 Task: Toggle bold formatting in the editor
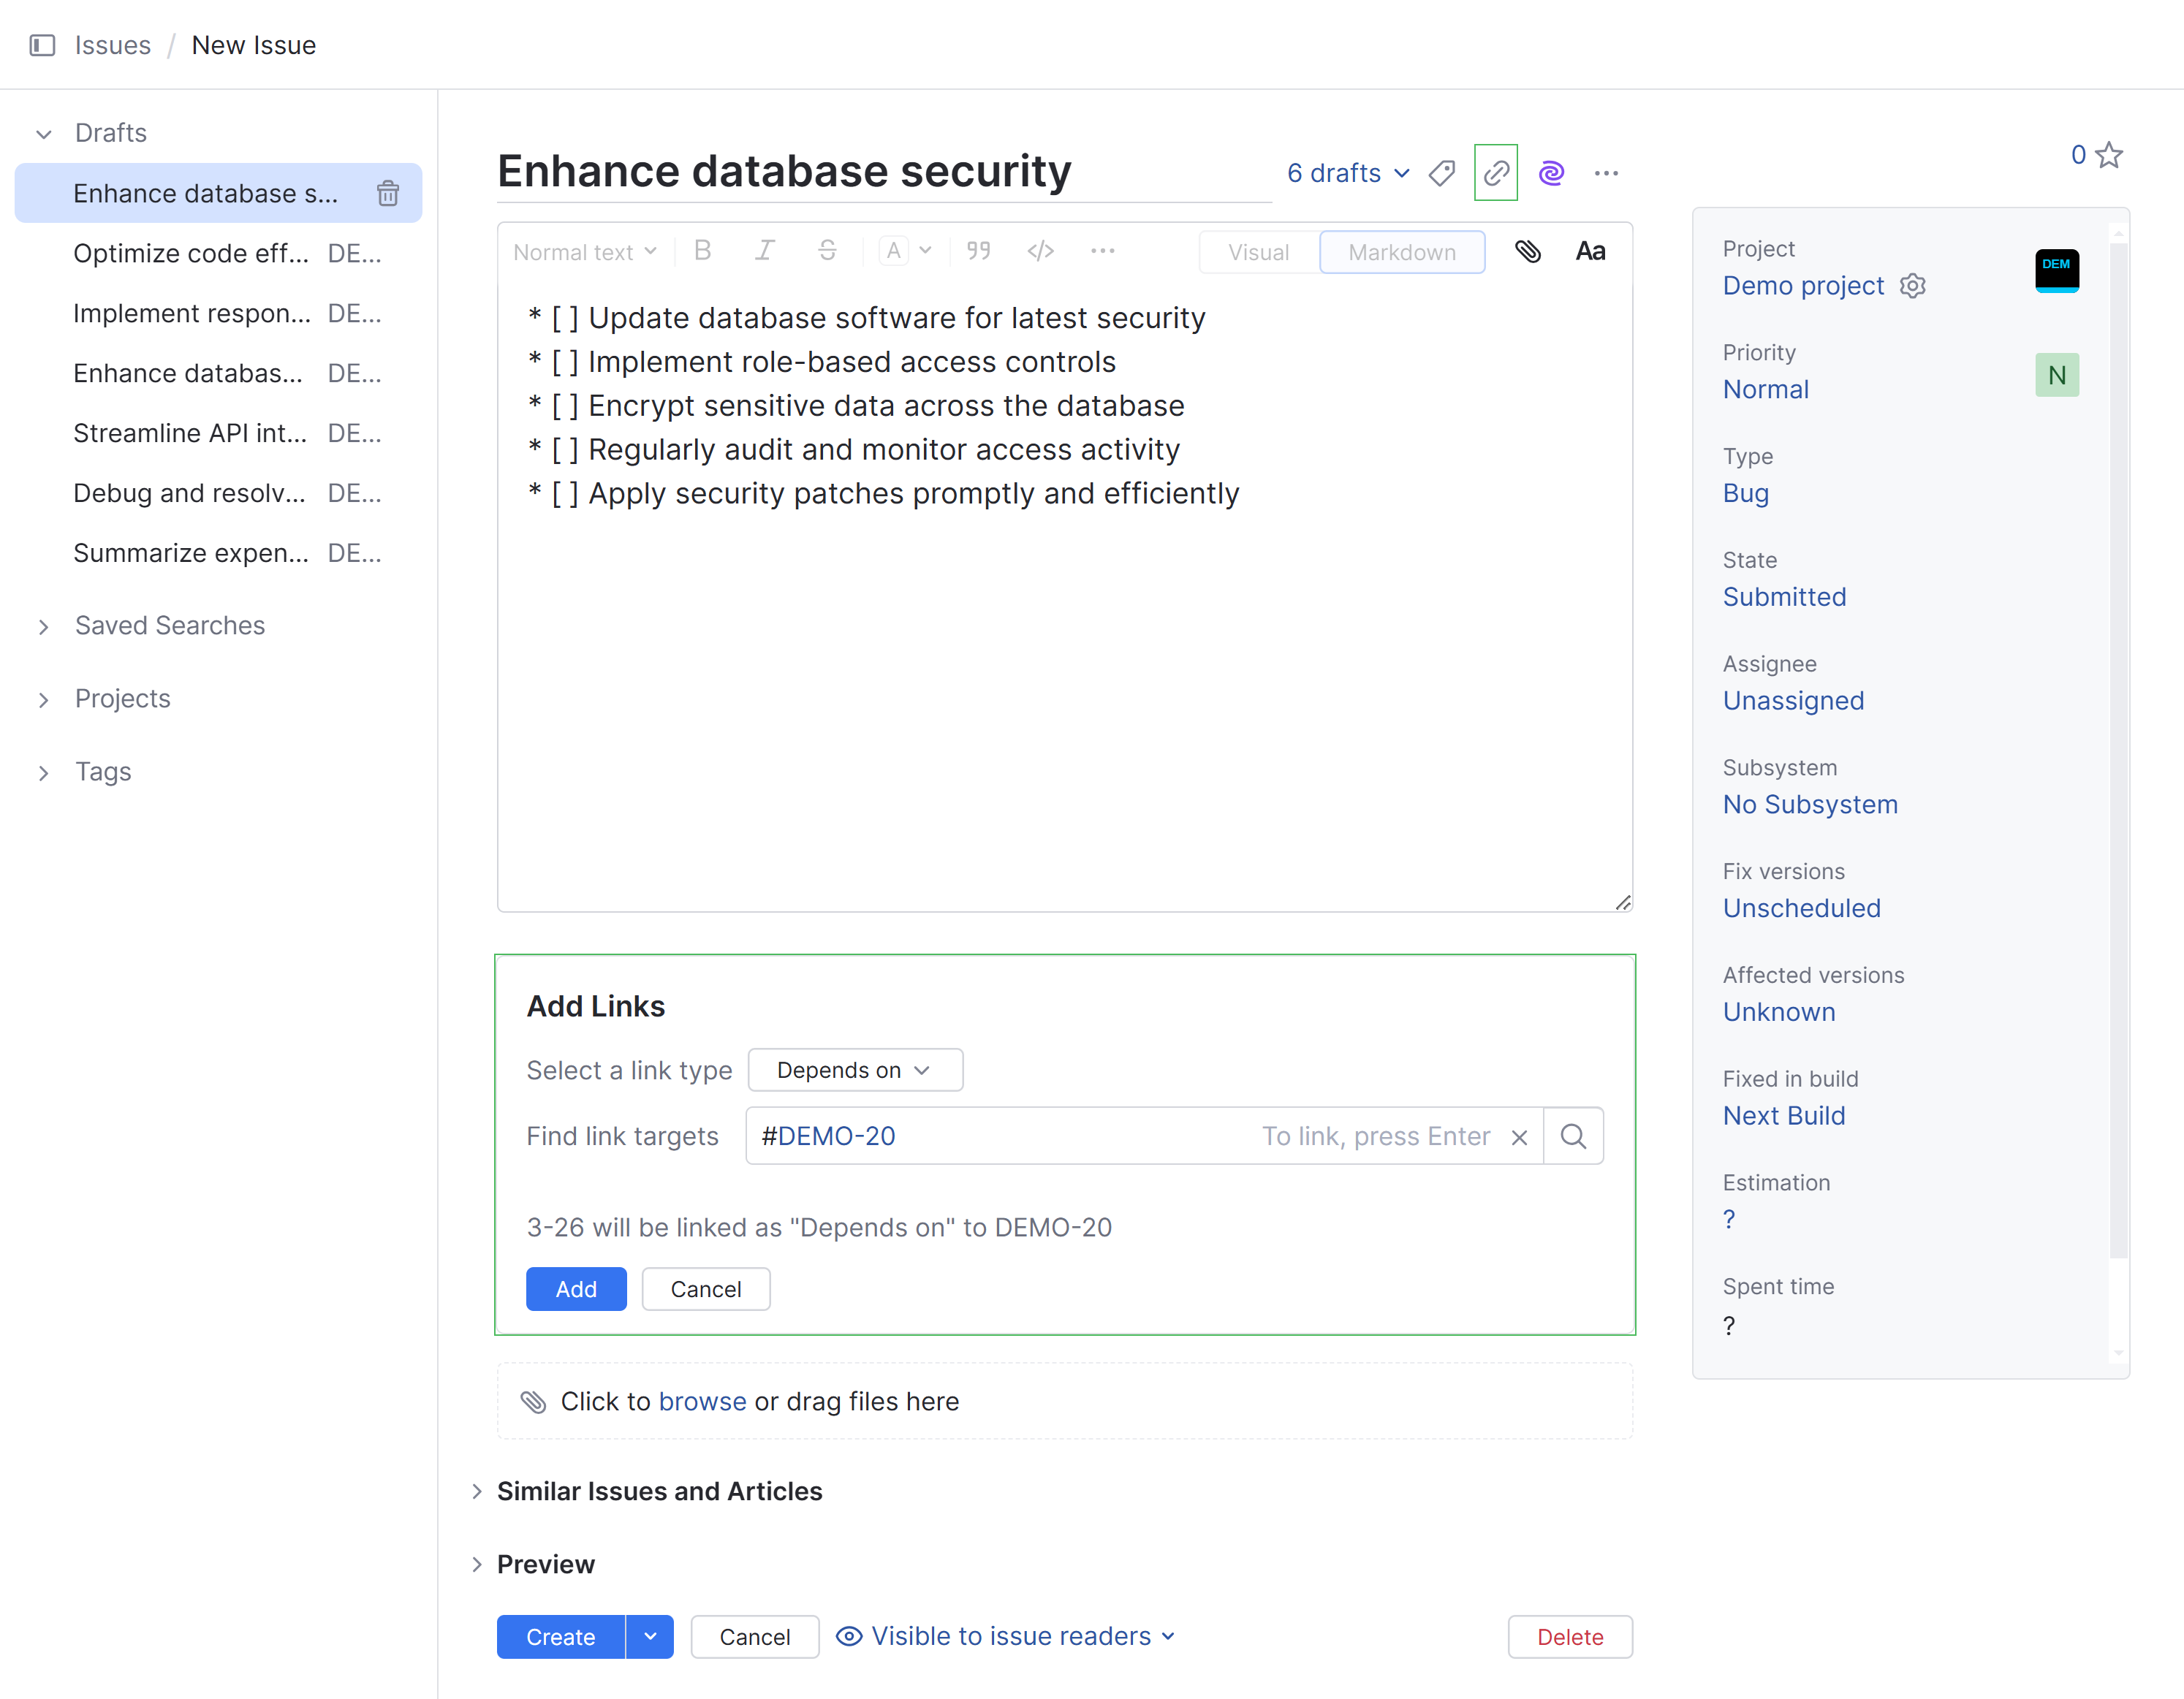pos(703,251)
